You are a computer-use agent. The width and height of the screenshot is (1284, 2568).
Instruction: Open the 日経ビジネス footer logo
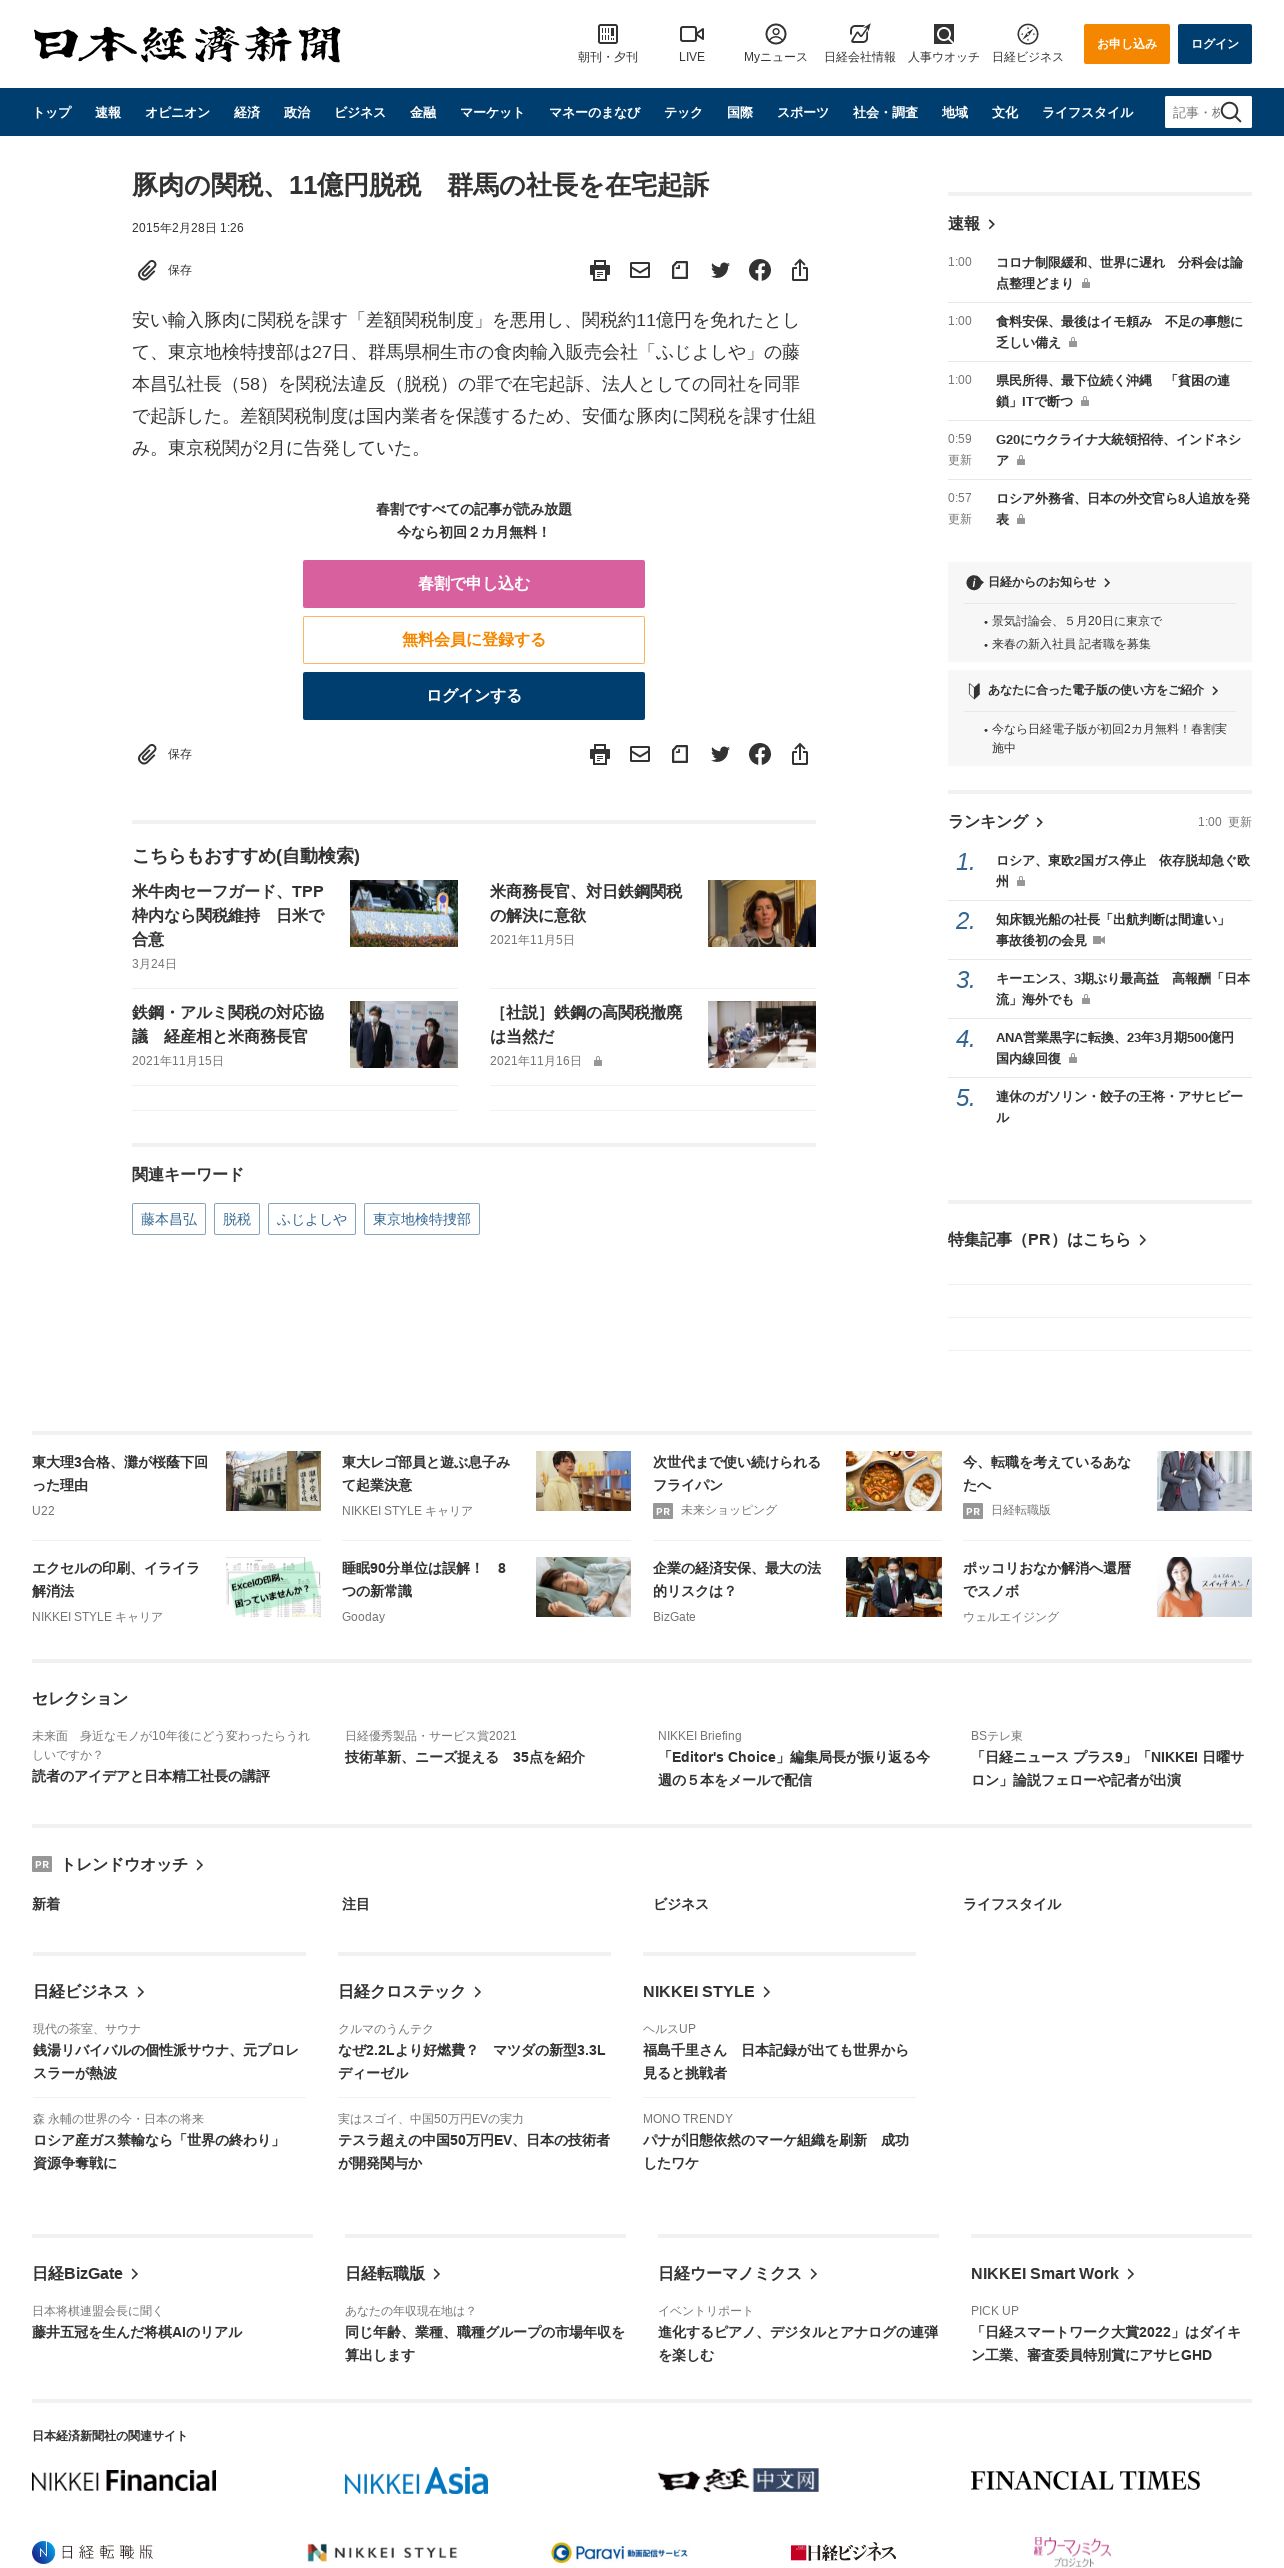pyautogui.click(x=843, y=2552)
